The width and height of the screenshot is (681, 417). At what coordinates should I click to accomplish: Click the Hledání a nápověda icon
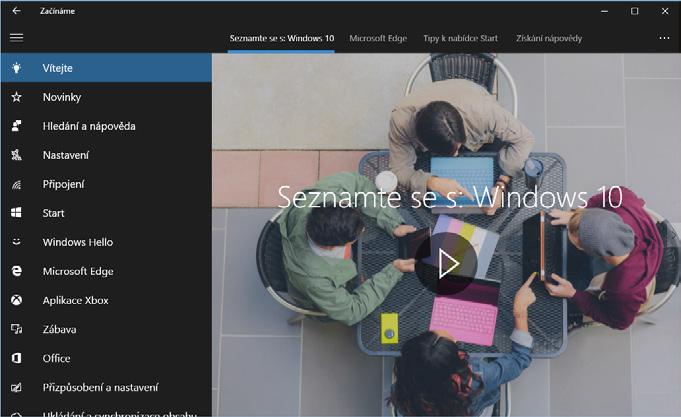coord(17,126)
